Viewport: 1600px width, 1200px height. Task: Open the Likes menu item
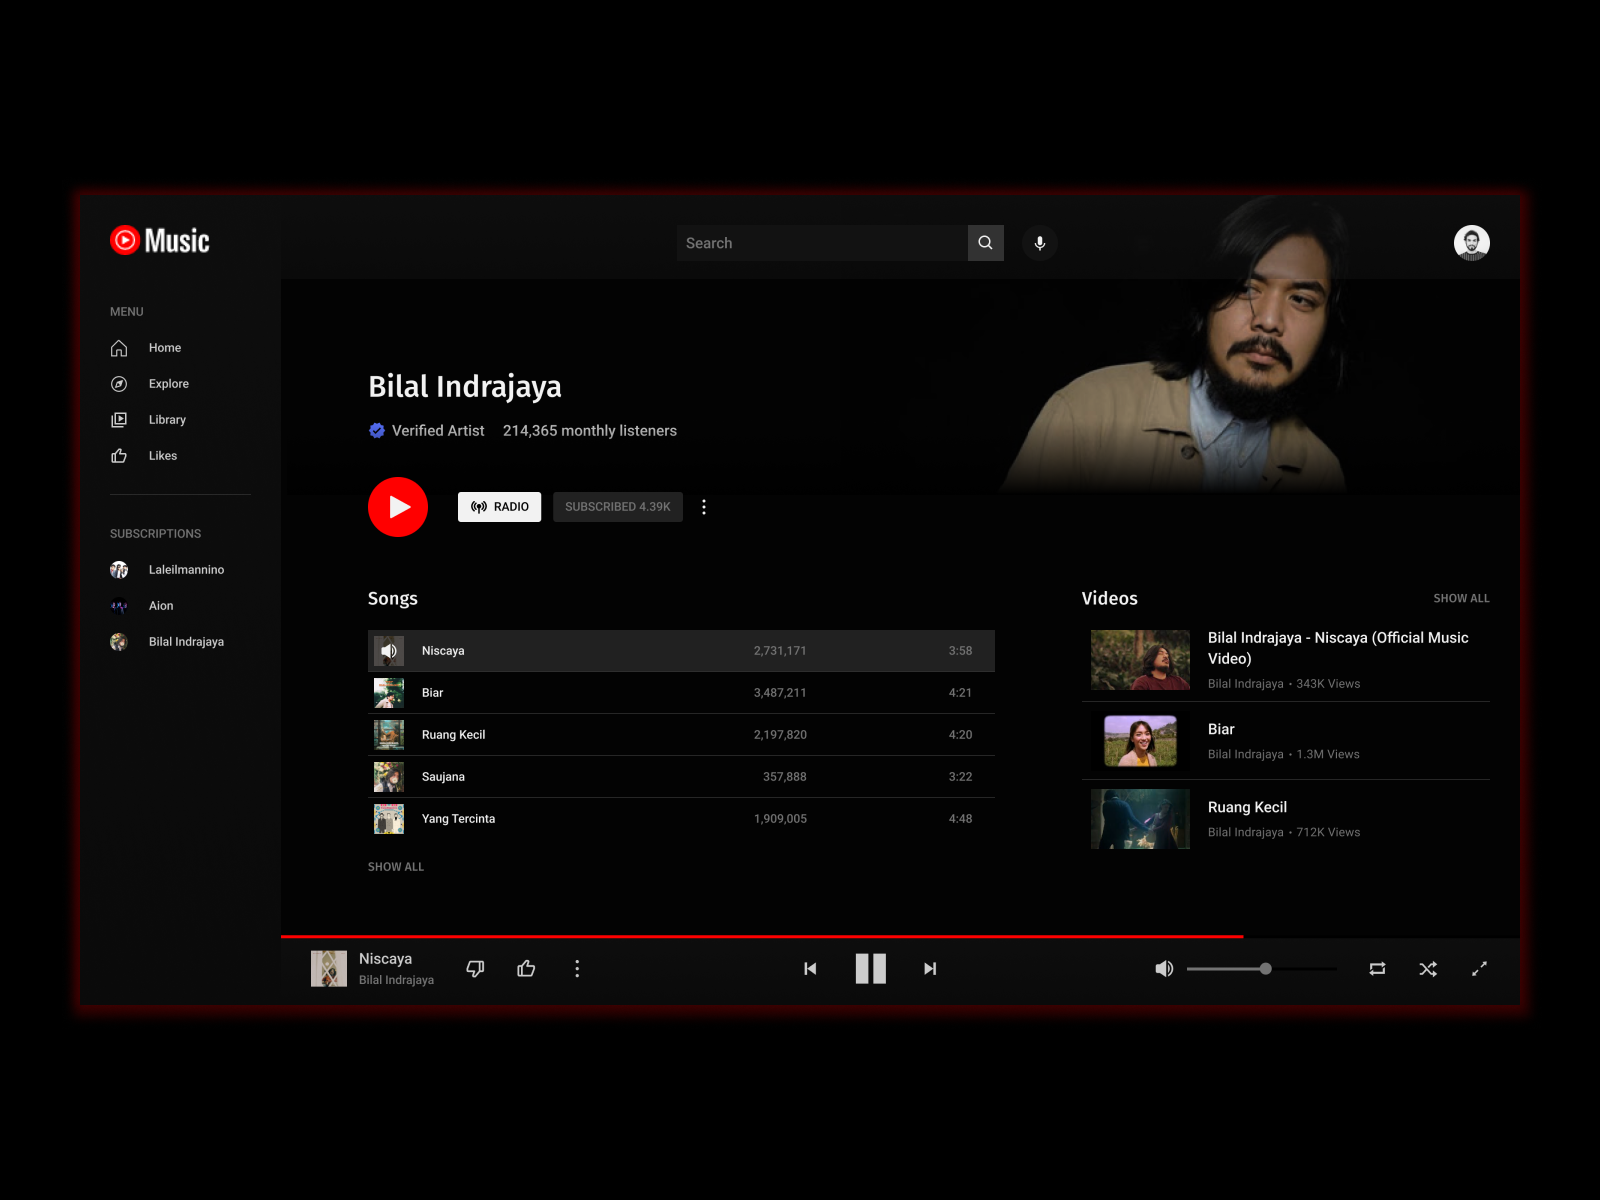click(163, 456)
